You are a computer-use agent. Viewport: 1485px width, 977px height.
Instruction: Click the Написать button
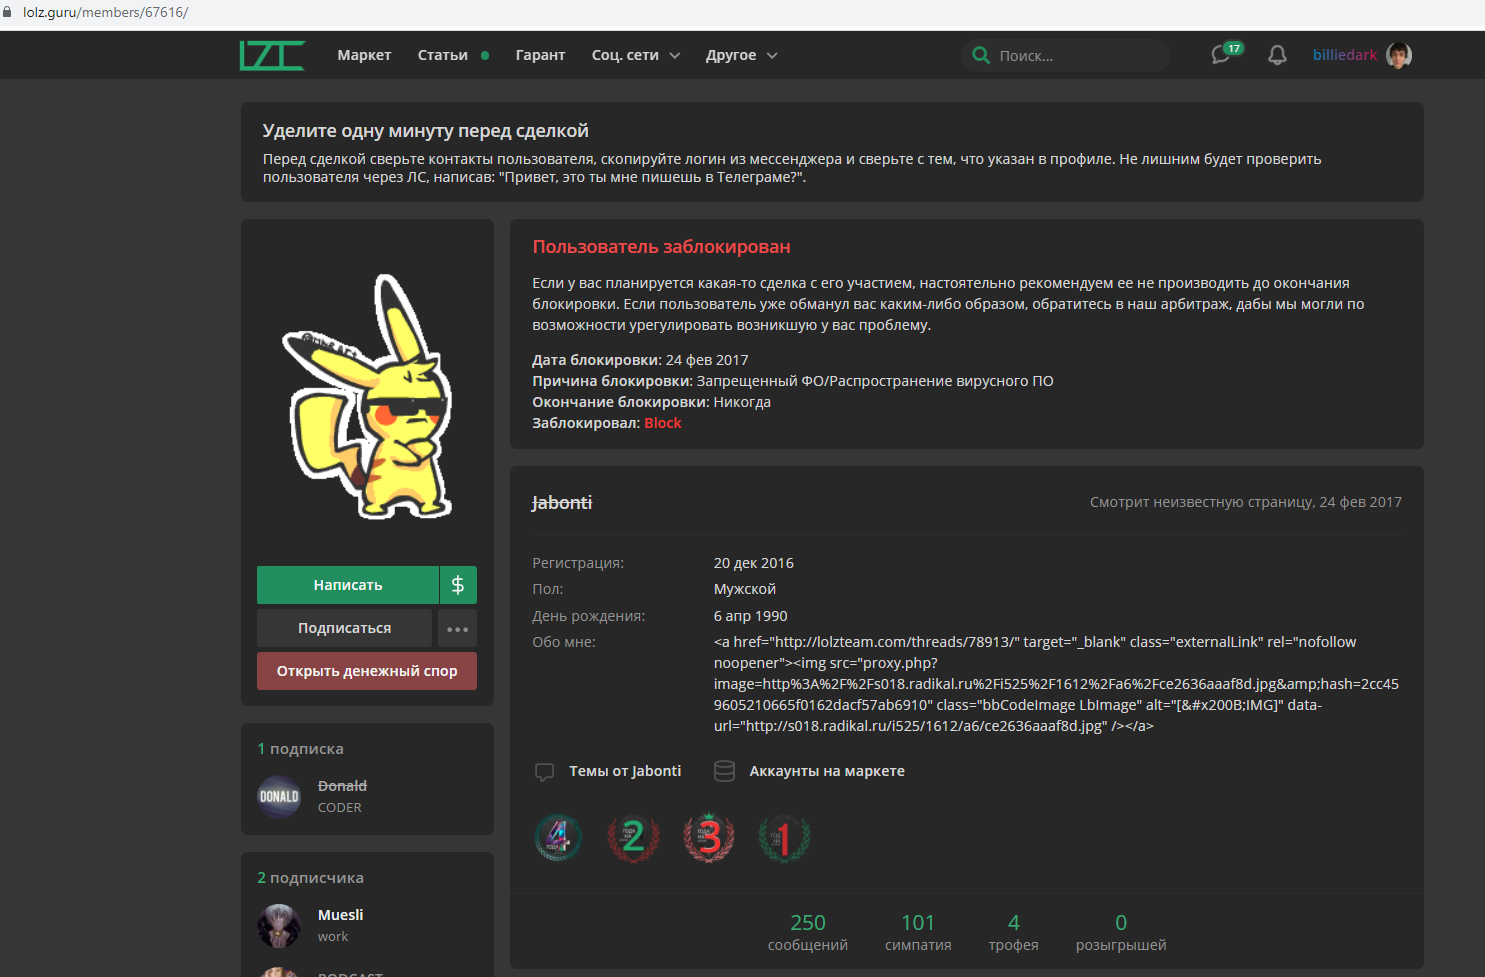[x=348, y=585]
